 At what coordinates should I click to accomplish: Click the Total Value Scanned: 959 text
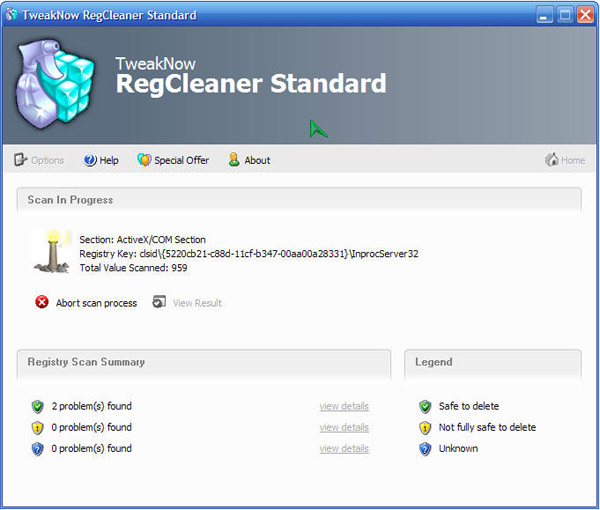click(133, 268)
